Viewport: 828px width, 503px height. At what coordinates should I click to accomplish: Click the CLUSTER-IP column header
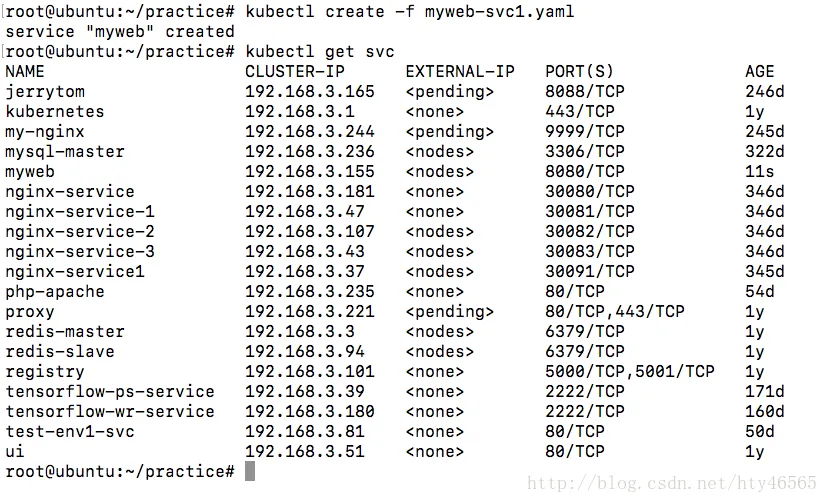pyautogui.click(x=295, y=71)
